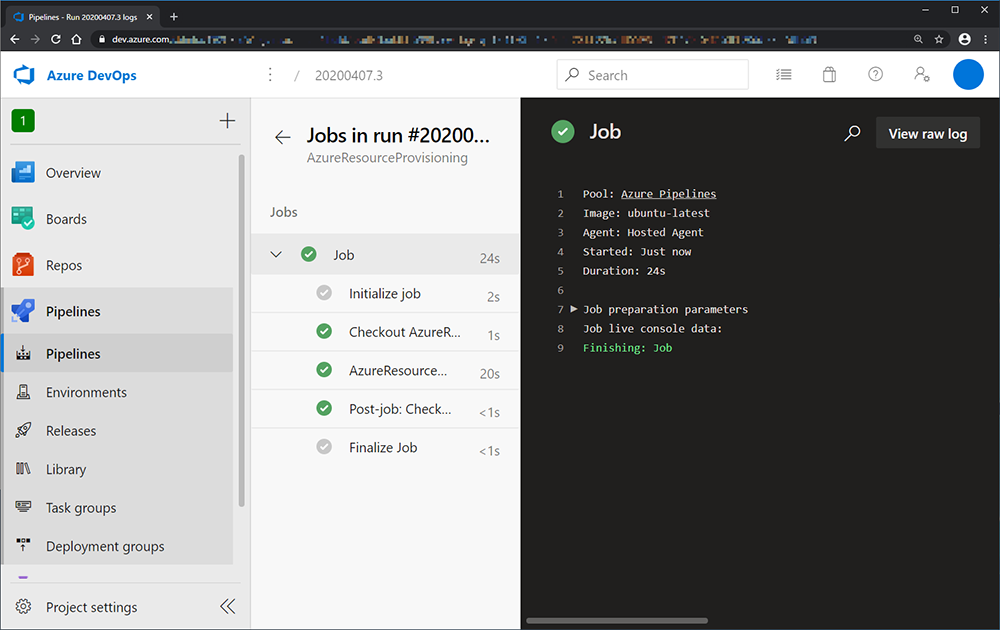Collapse the Job steps chevron
This screenshot has height=630, width=1000.
point(276,254)
